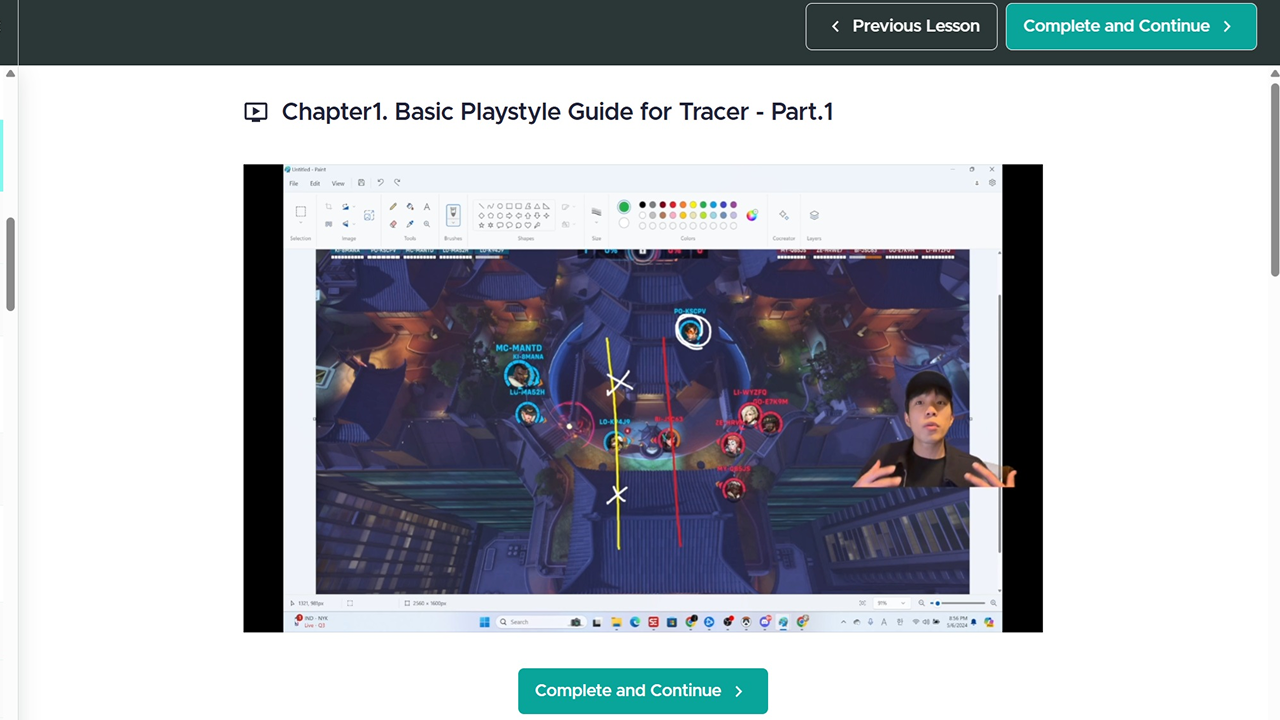The width and height of the screenshot is (1280, 720).
Task: Click Complete and Continue in the top header
Action: click(1131, 26)
